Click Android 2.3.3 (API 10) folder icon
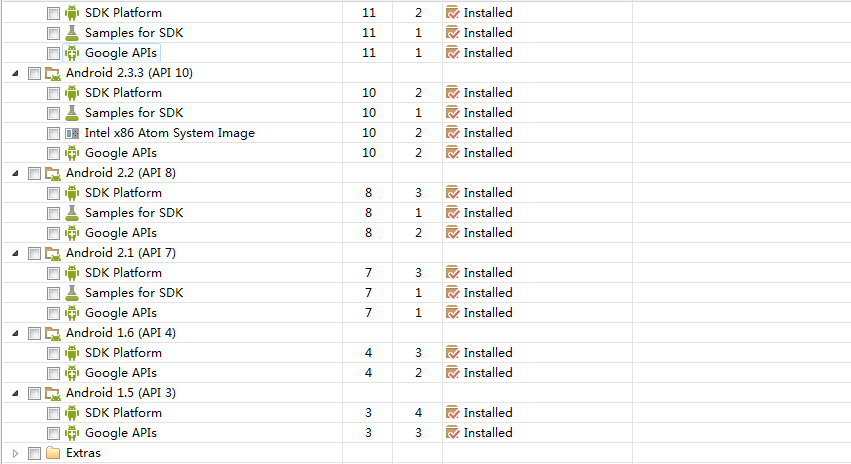Viewport: 851px width, 464px height. [x=53, y=73]
